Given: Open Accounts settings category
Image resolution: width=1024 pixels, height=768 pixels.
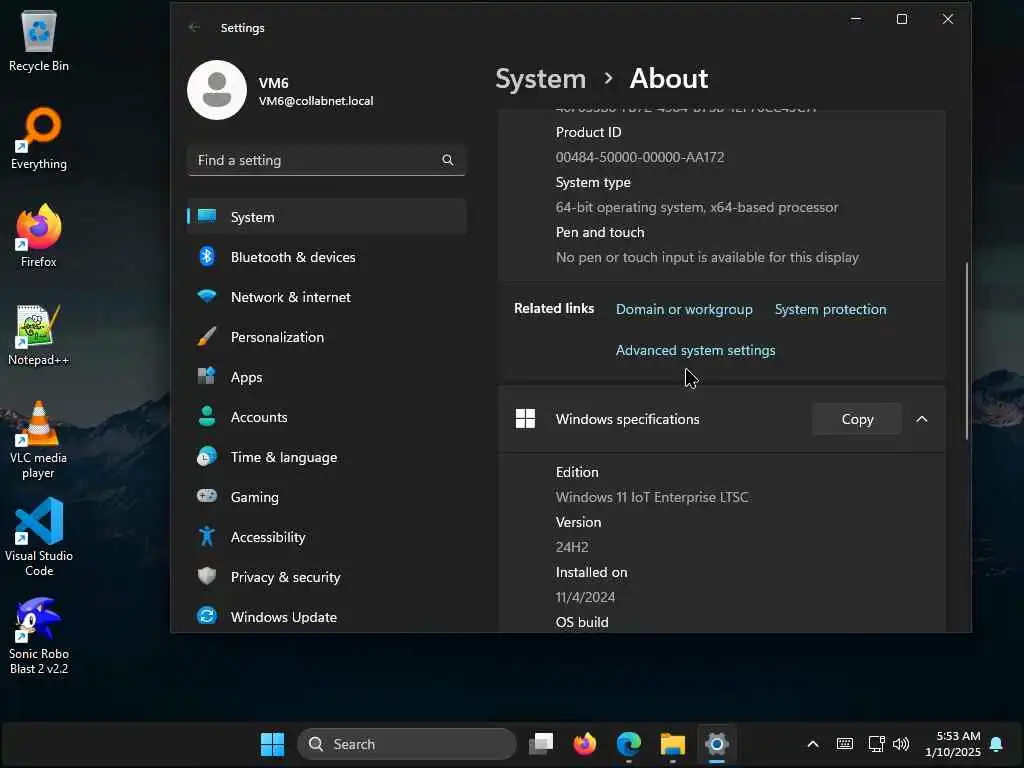Looking at the screenshot, I should coord(327,417).
